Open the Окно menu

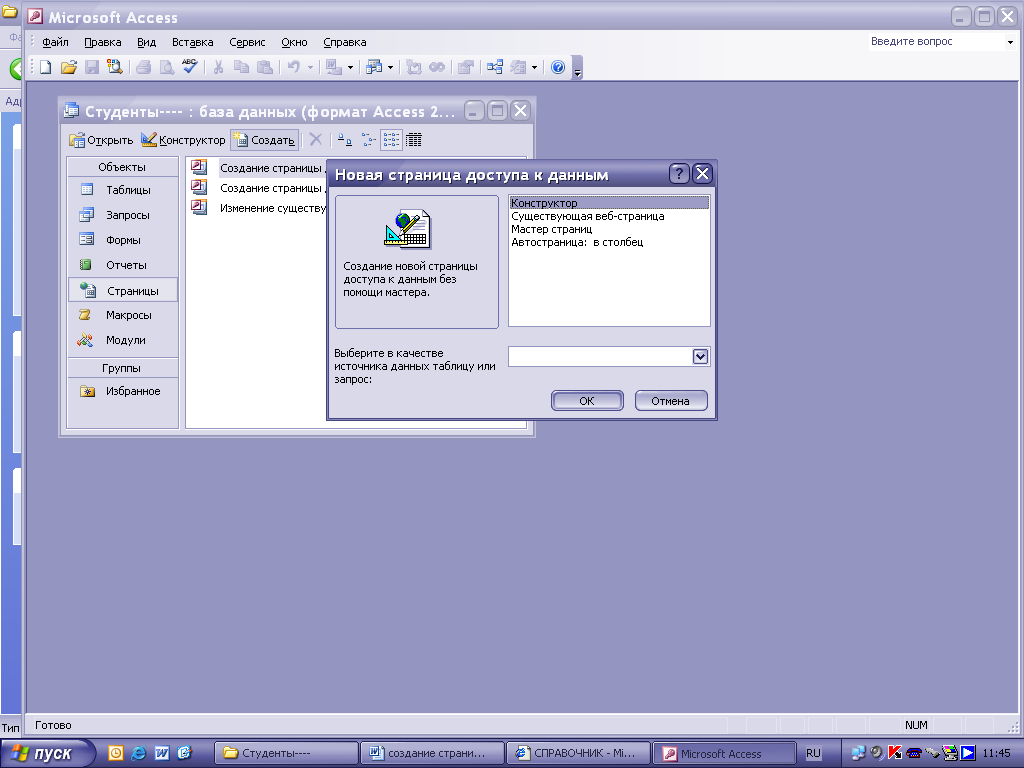(x=295, y=42)
